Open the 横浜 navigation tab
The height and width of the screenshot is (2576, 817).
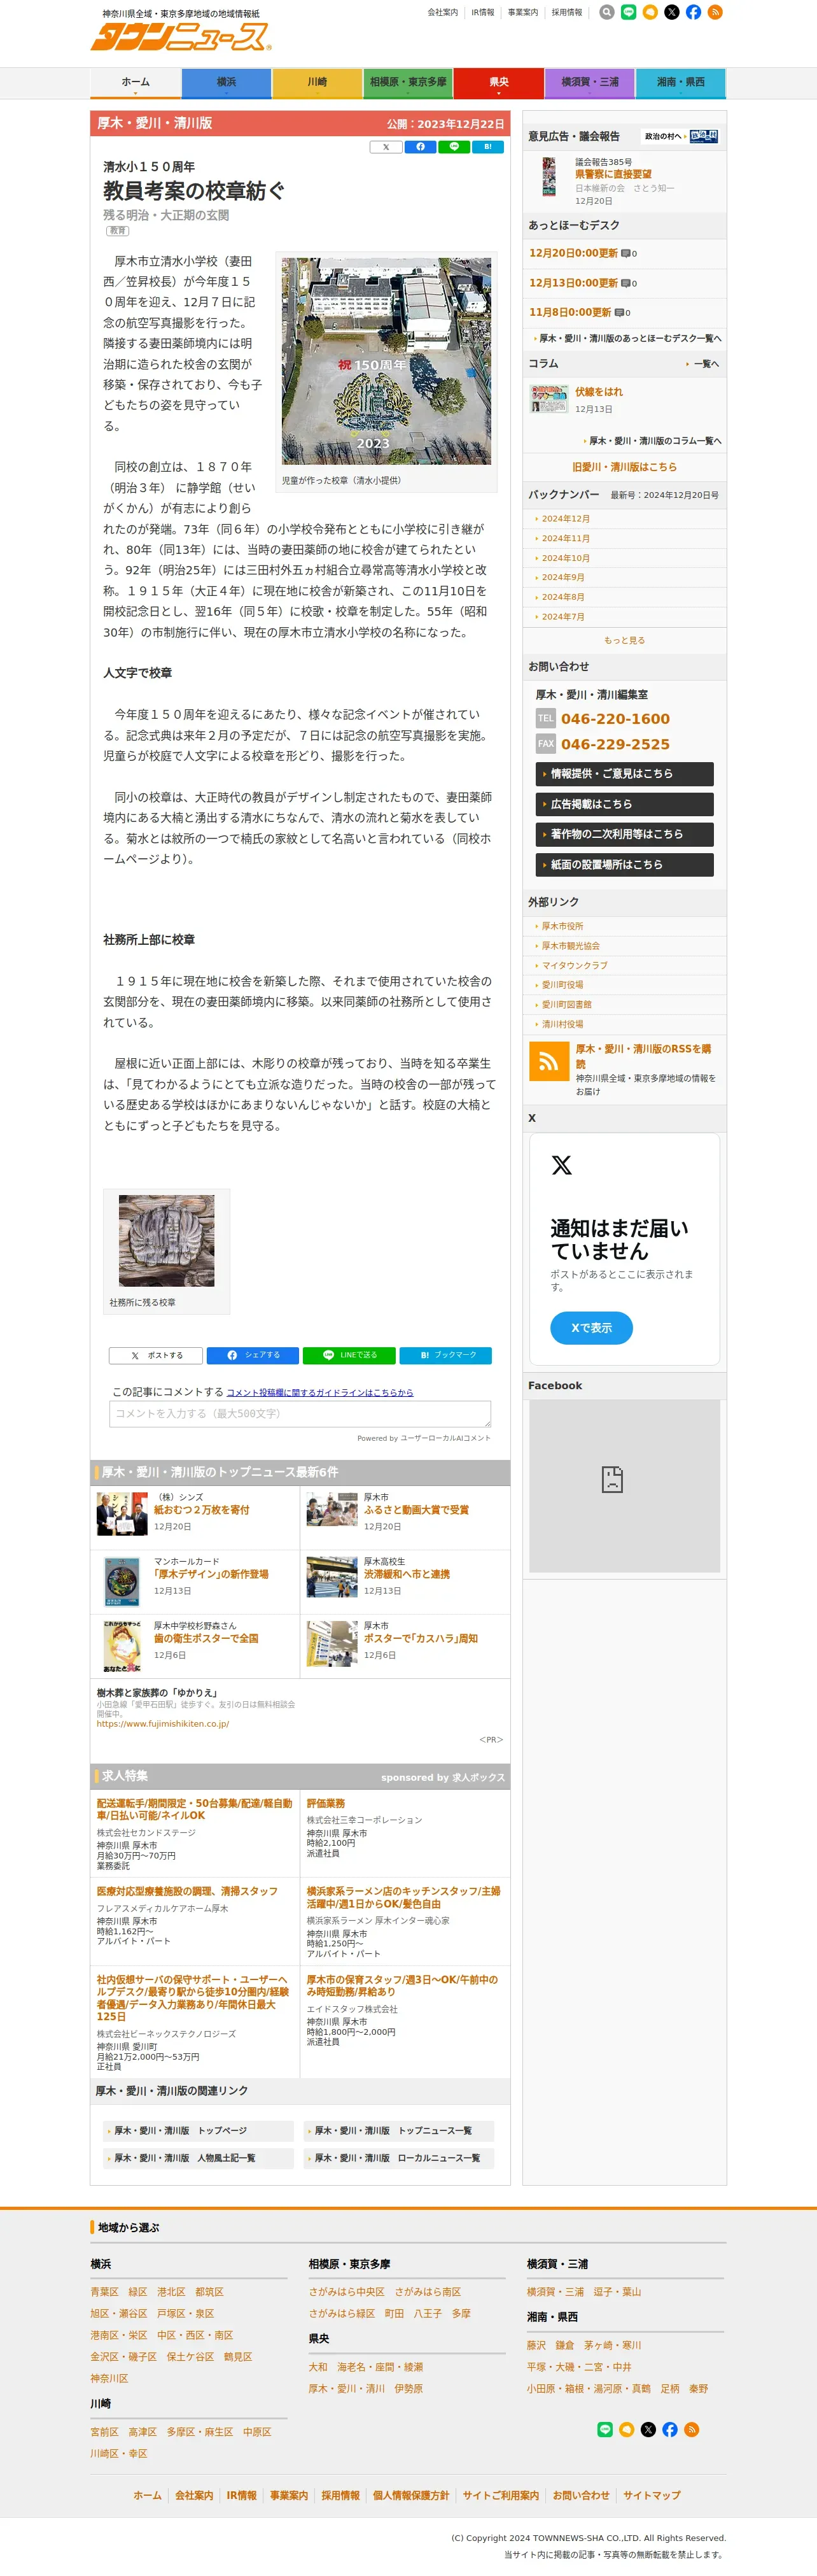coord(227,83)
